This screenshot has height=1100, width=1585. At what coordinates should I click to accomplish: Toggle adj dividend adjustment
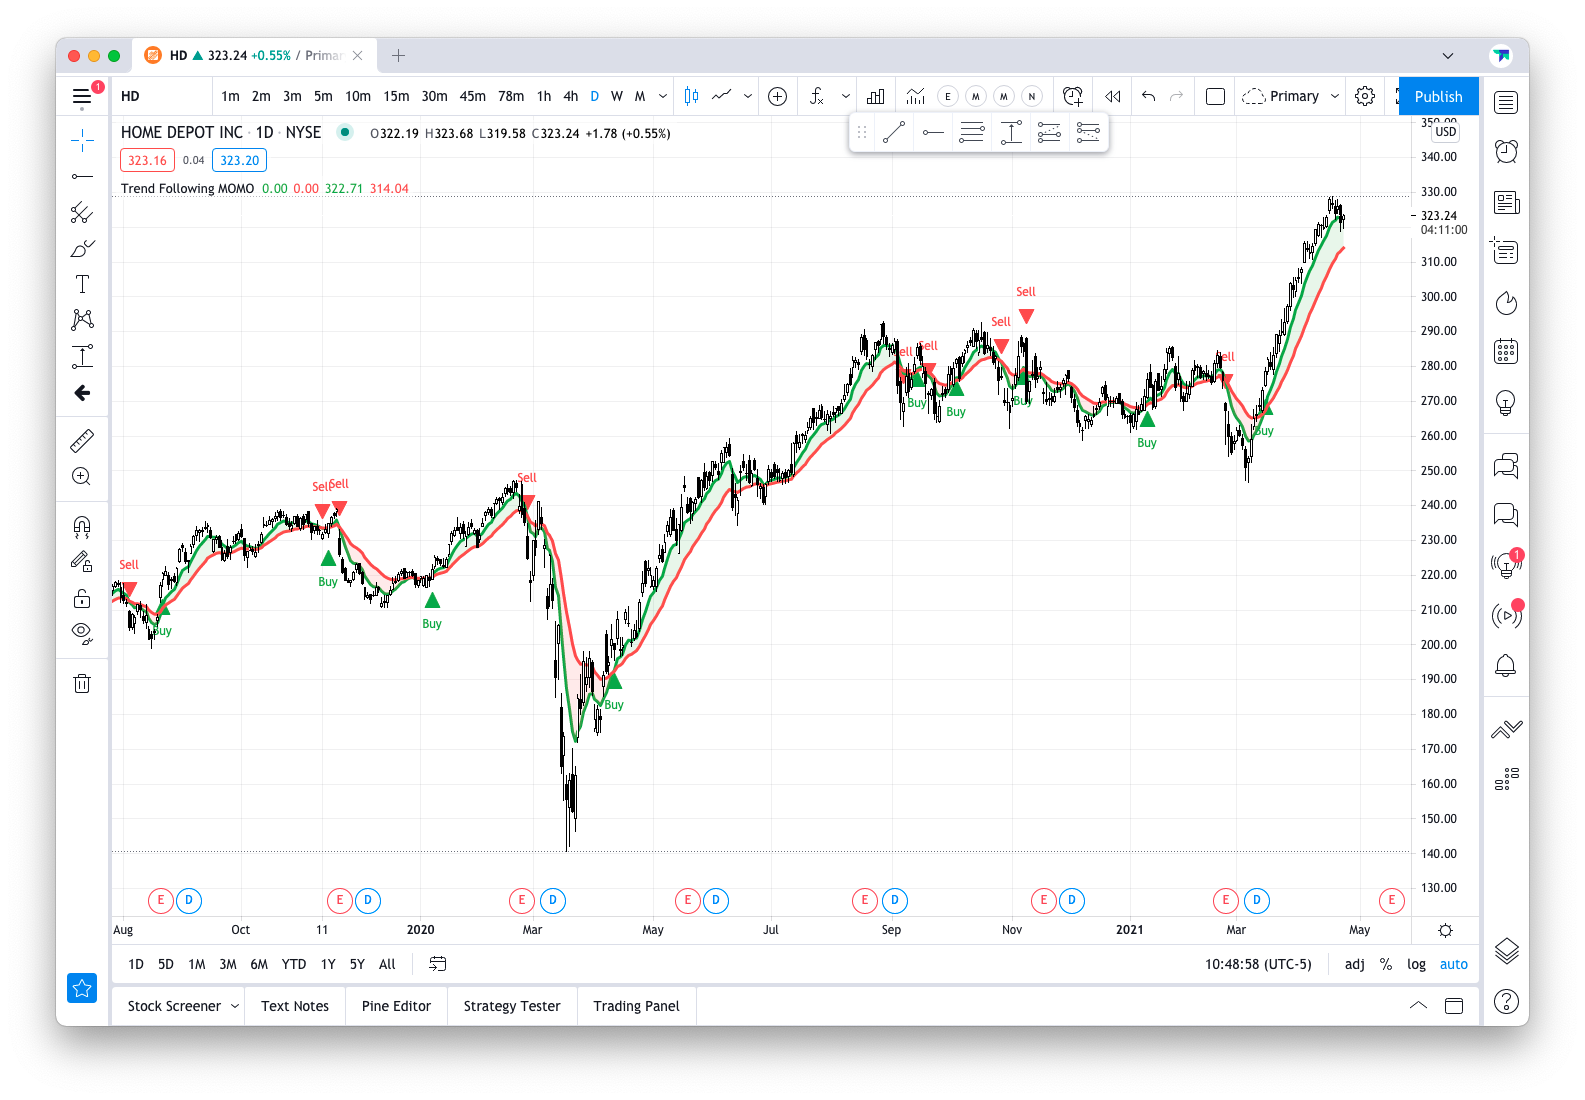click(1354, 964)
